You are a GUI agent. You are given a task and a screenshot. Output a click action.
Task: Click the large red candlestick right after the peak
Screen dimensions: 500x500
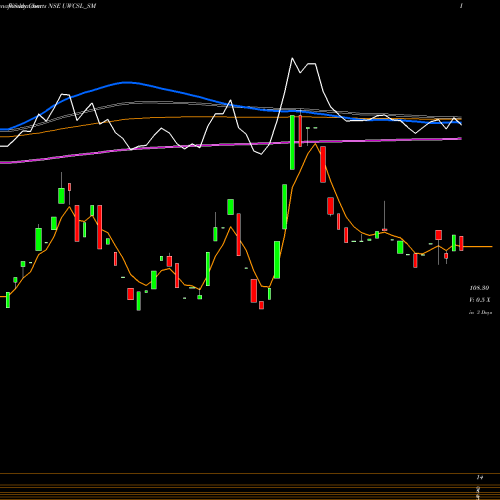(x=323, y=164)
